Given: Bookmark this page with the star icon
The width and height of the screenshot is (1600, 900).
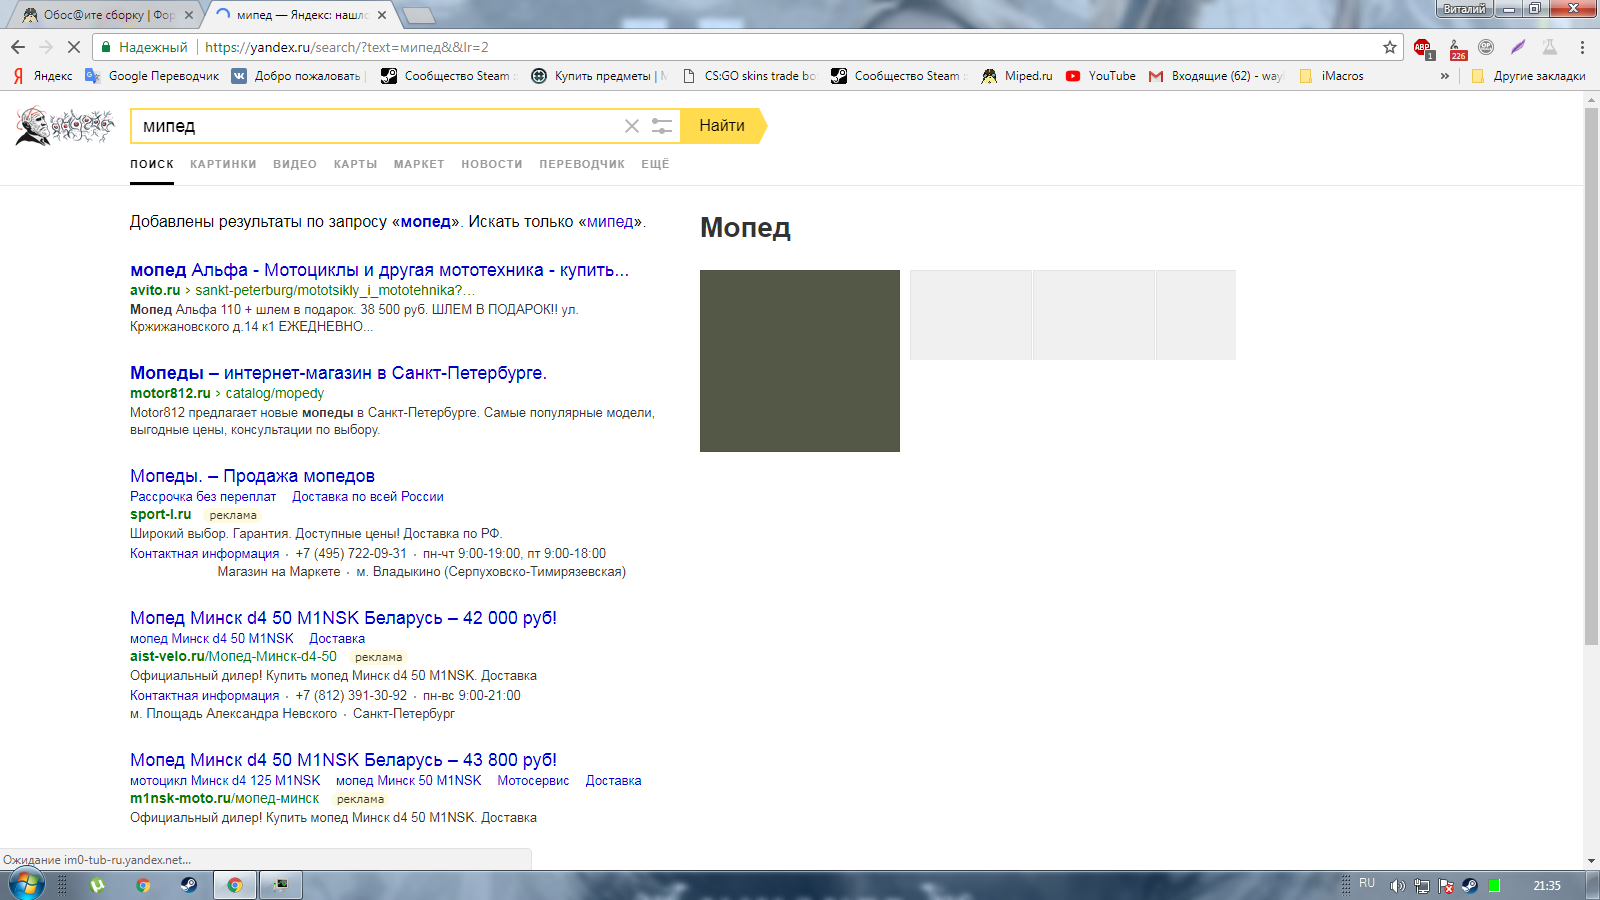Looking at the screenshot, I should 1390,47.
